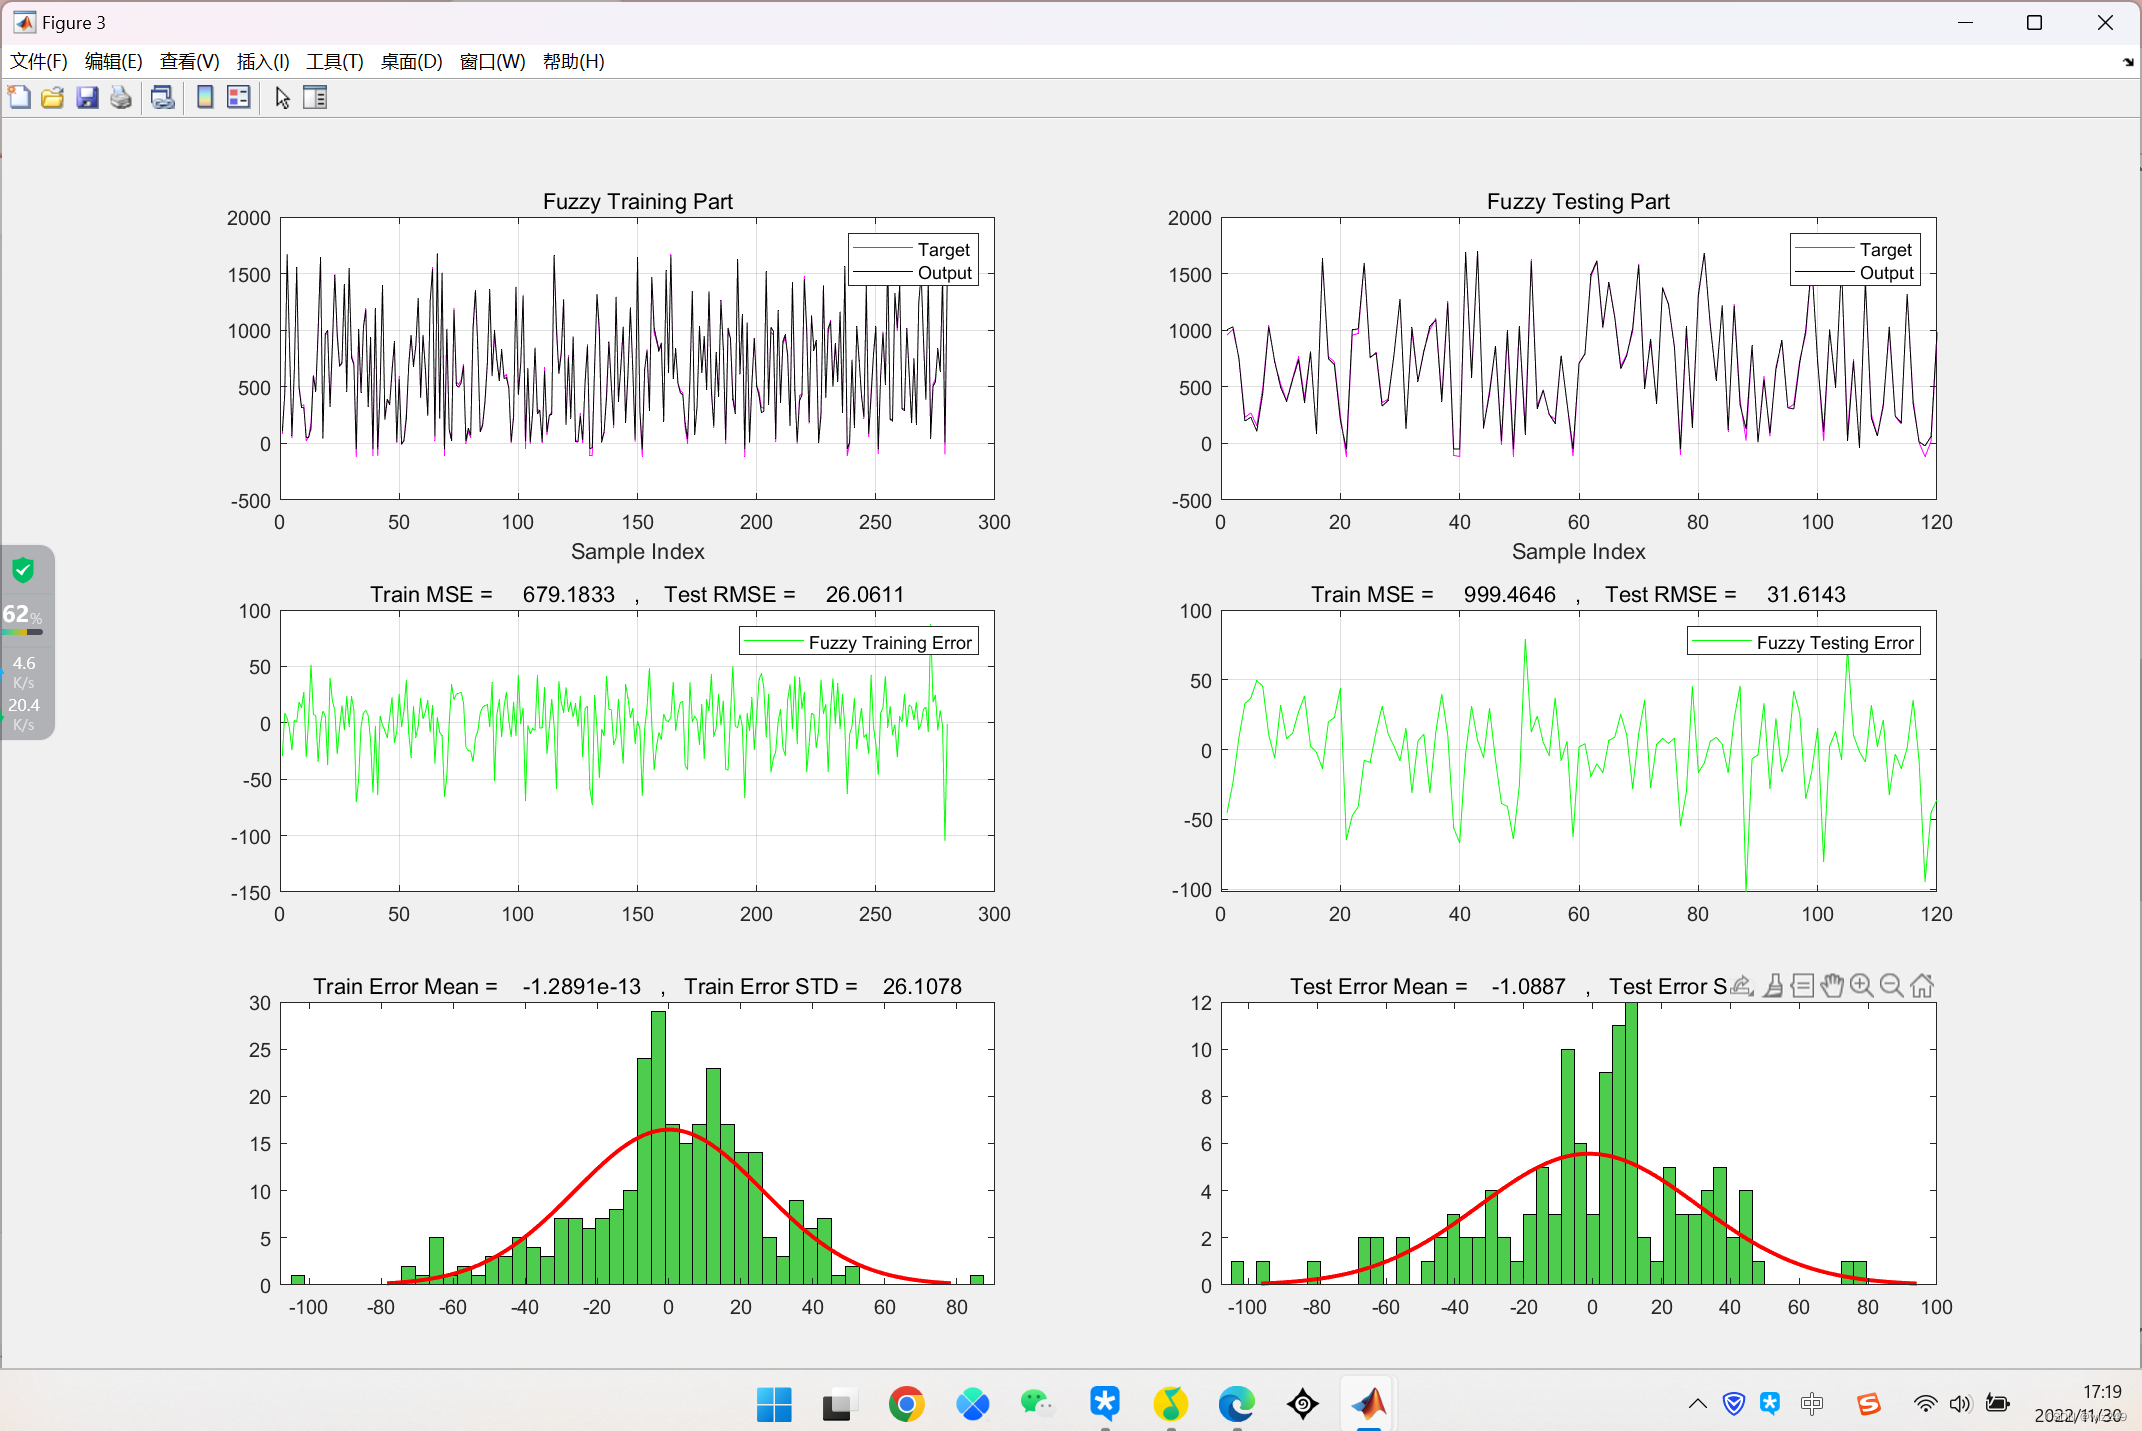Viewport: 2142px width, 1431px height.
Task: Click the Link Plot toolbar icon
Action: (x=162, y=98)
